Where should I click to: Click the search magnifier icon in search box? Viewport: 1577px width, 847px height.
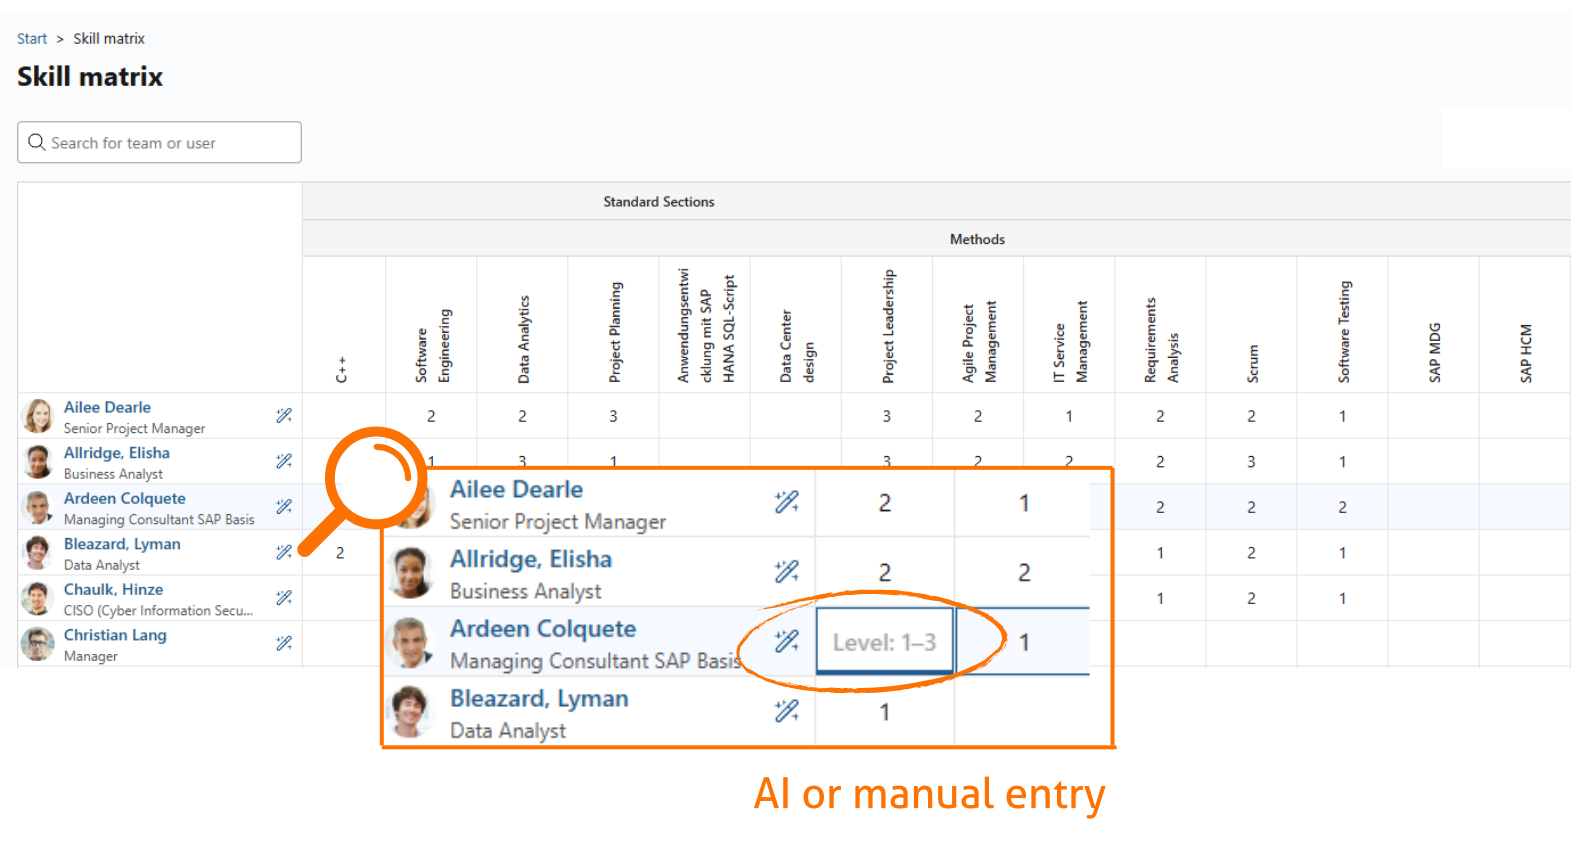(36, 142)
